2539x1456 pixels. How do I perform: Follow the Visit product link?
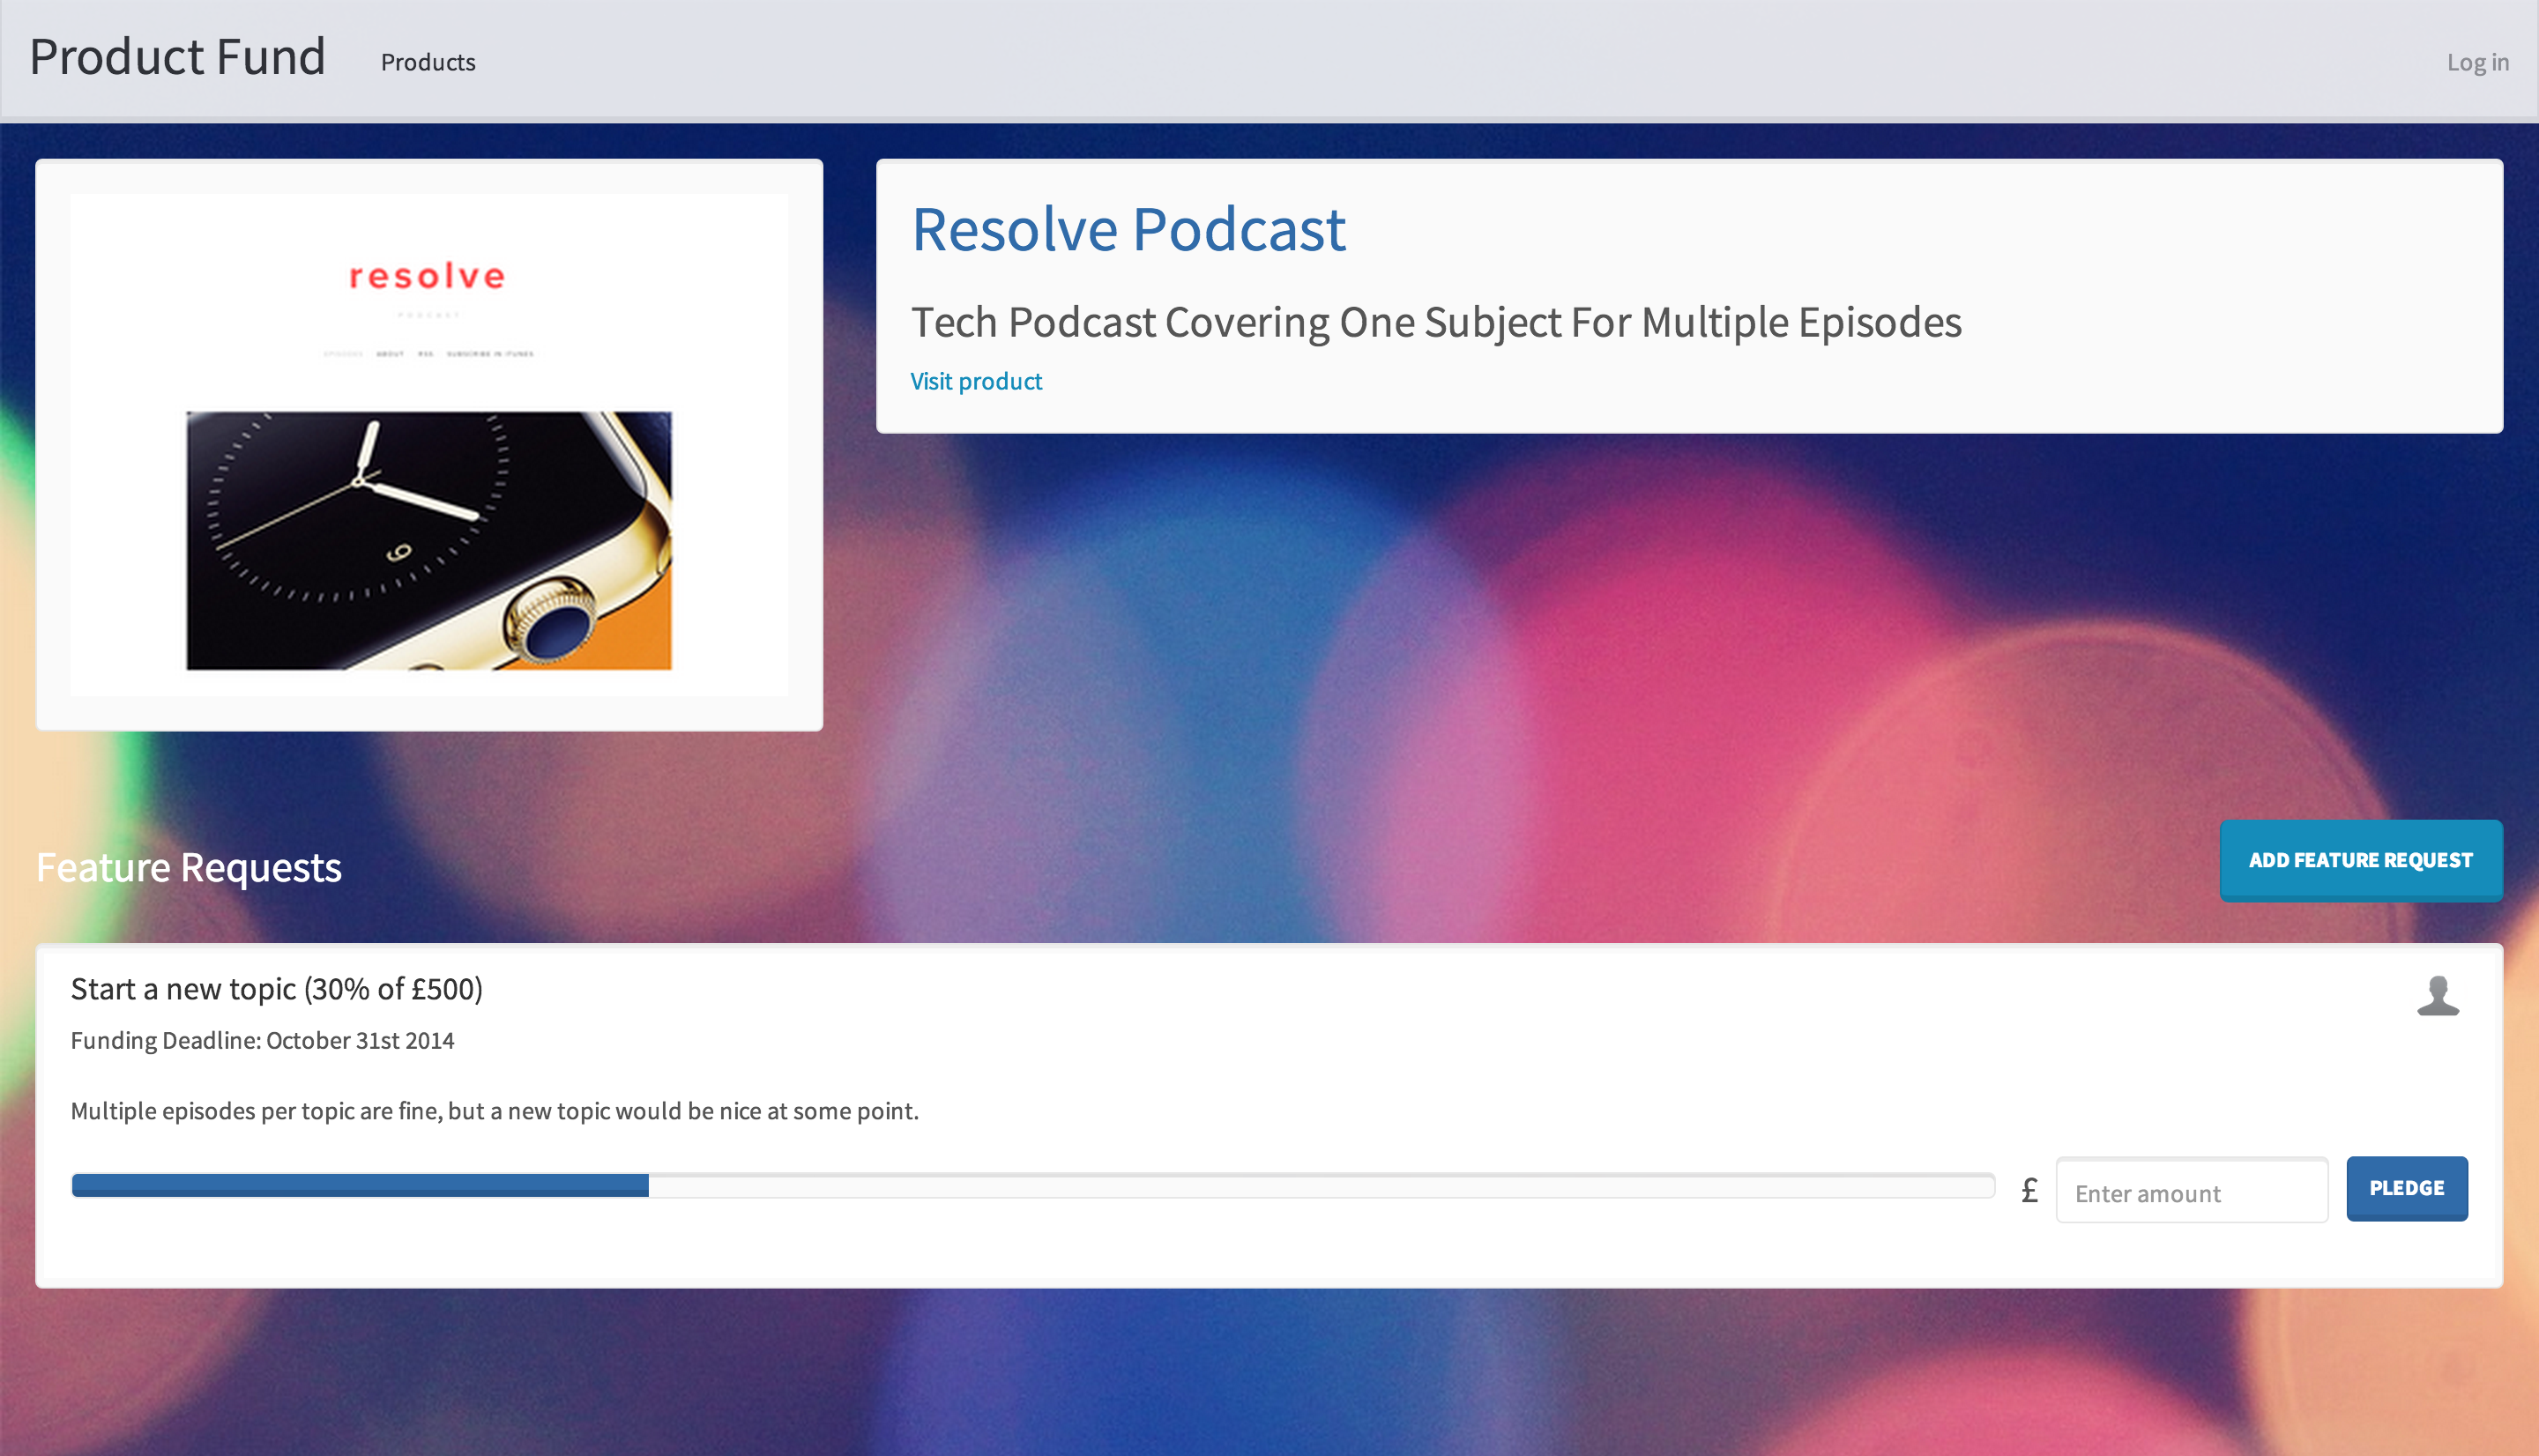pos(976,381)
